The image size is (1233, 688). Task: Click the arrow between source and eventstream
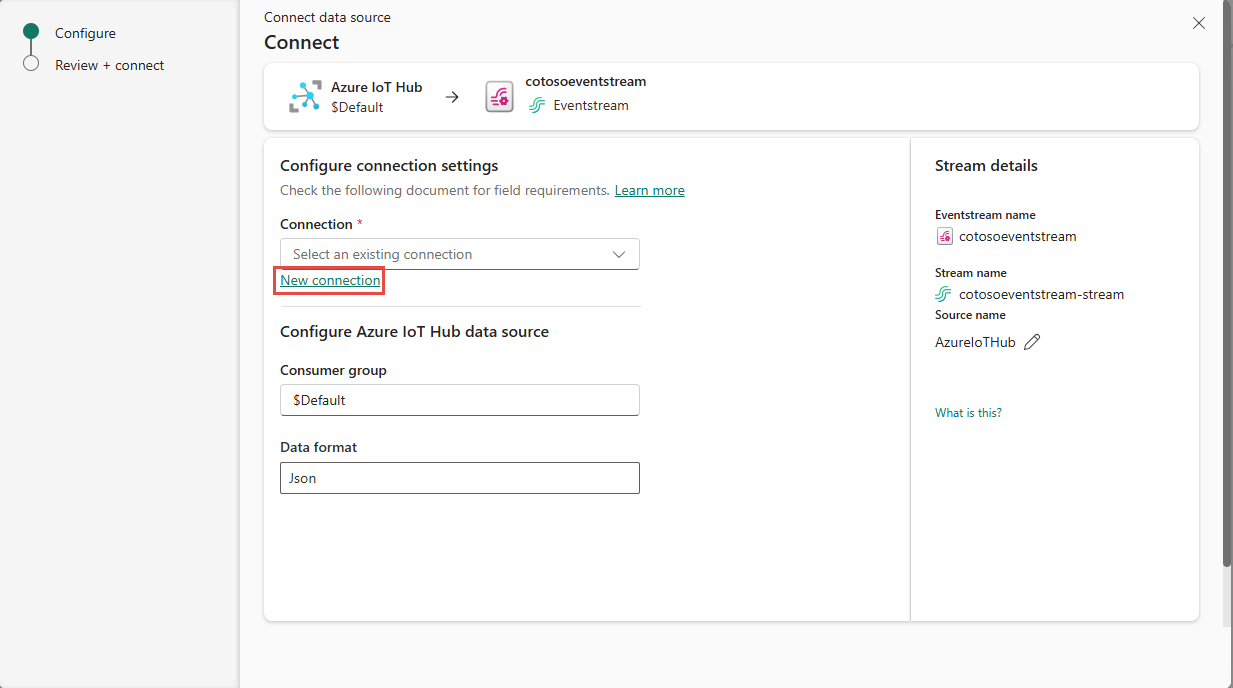pos(452,97)
